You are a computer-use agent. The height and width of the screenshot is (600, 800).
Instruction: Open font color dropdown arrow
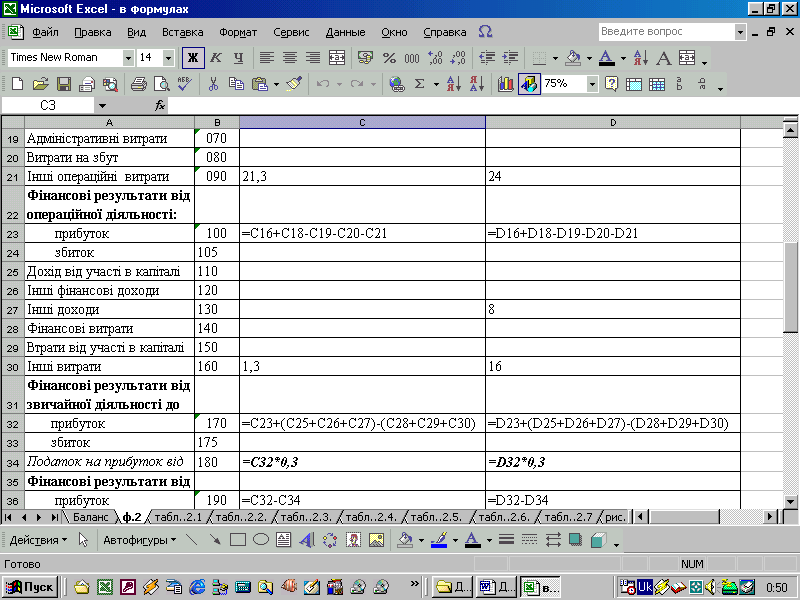click(623, 58)
